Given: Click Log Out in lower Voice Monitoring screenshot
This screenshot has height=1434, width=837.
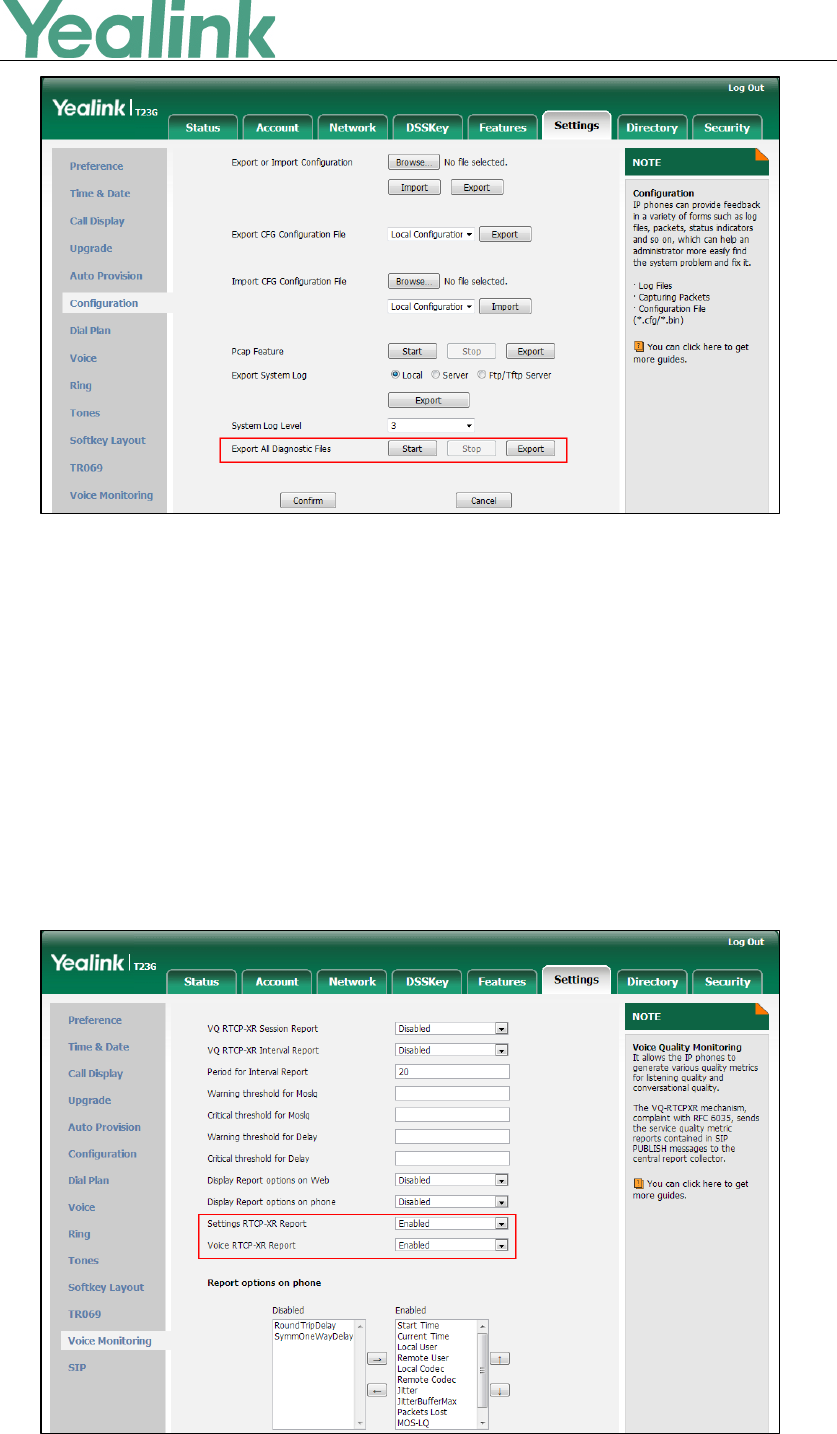Looking at the screenshot, I should 746,942.
